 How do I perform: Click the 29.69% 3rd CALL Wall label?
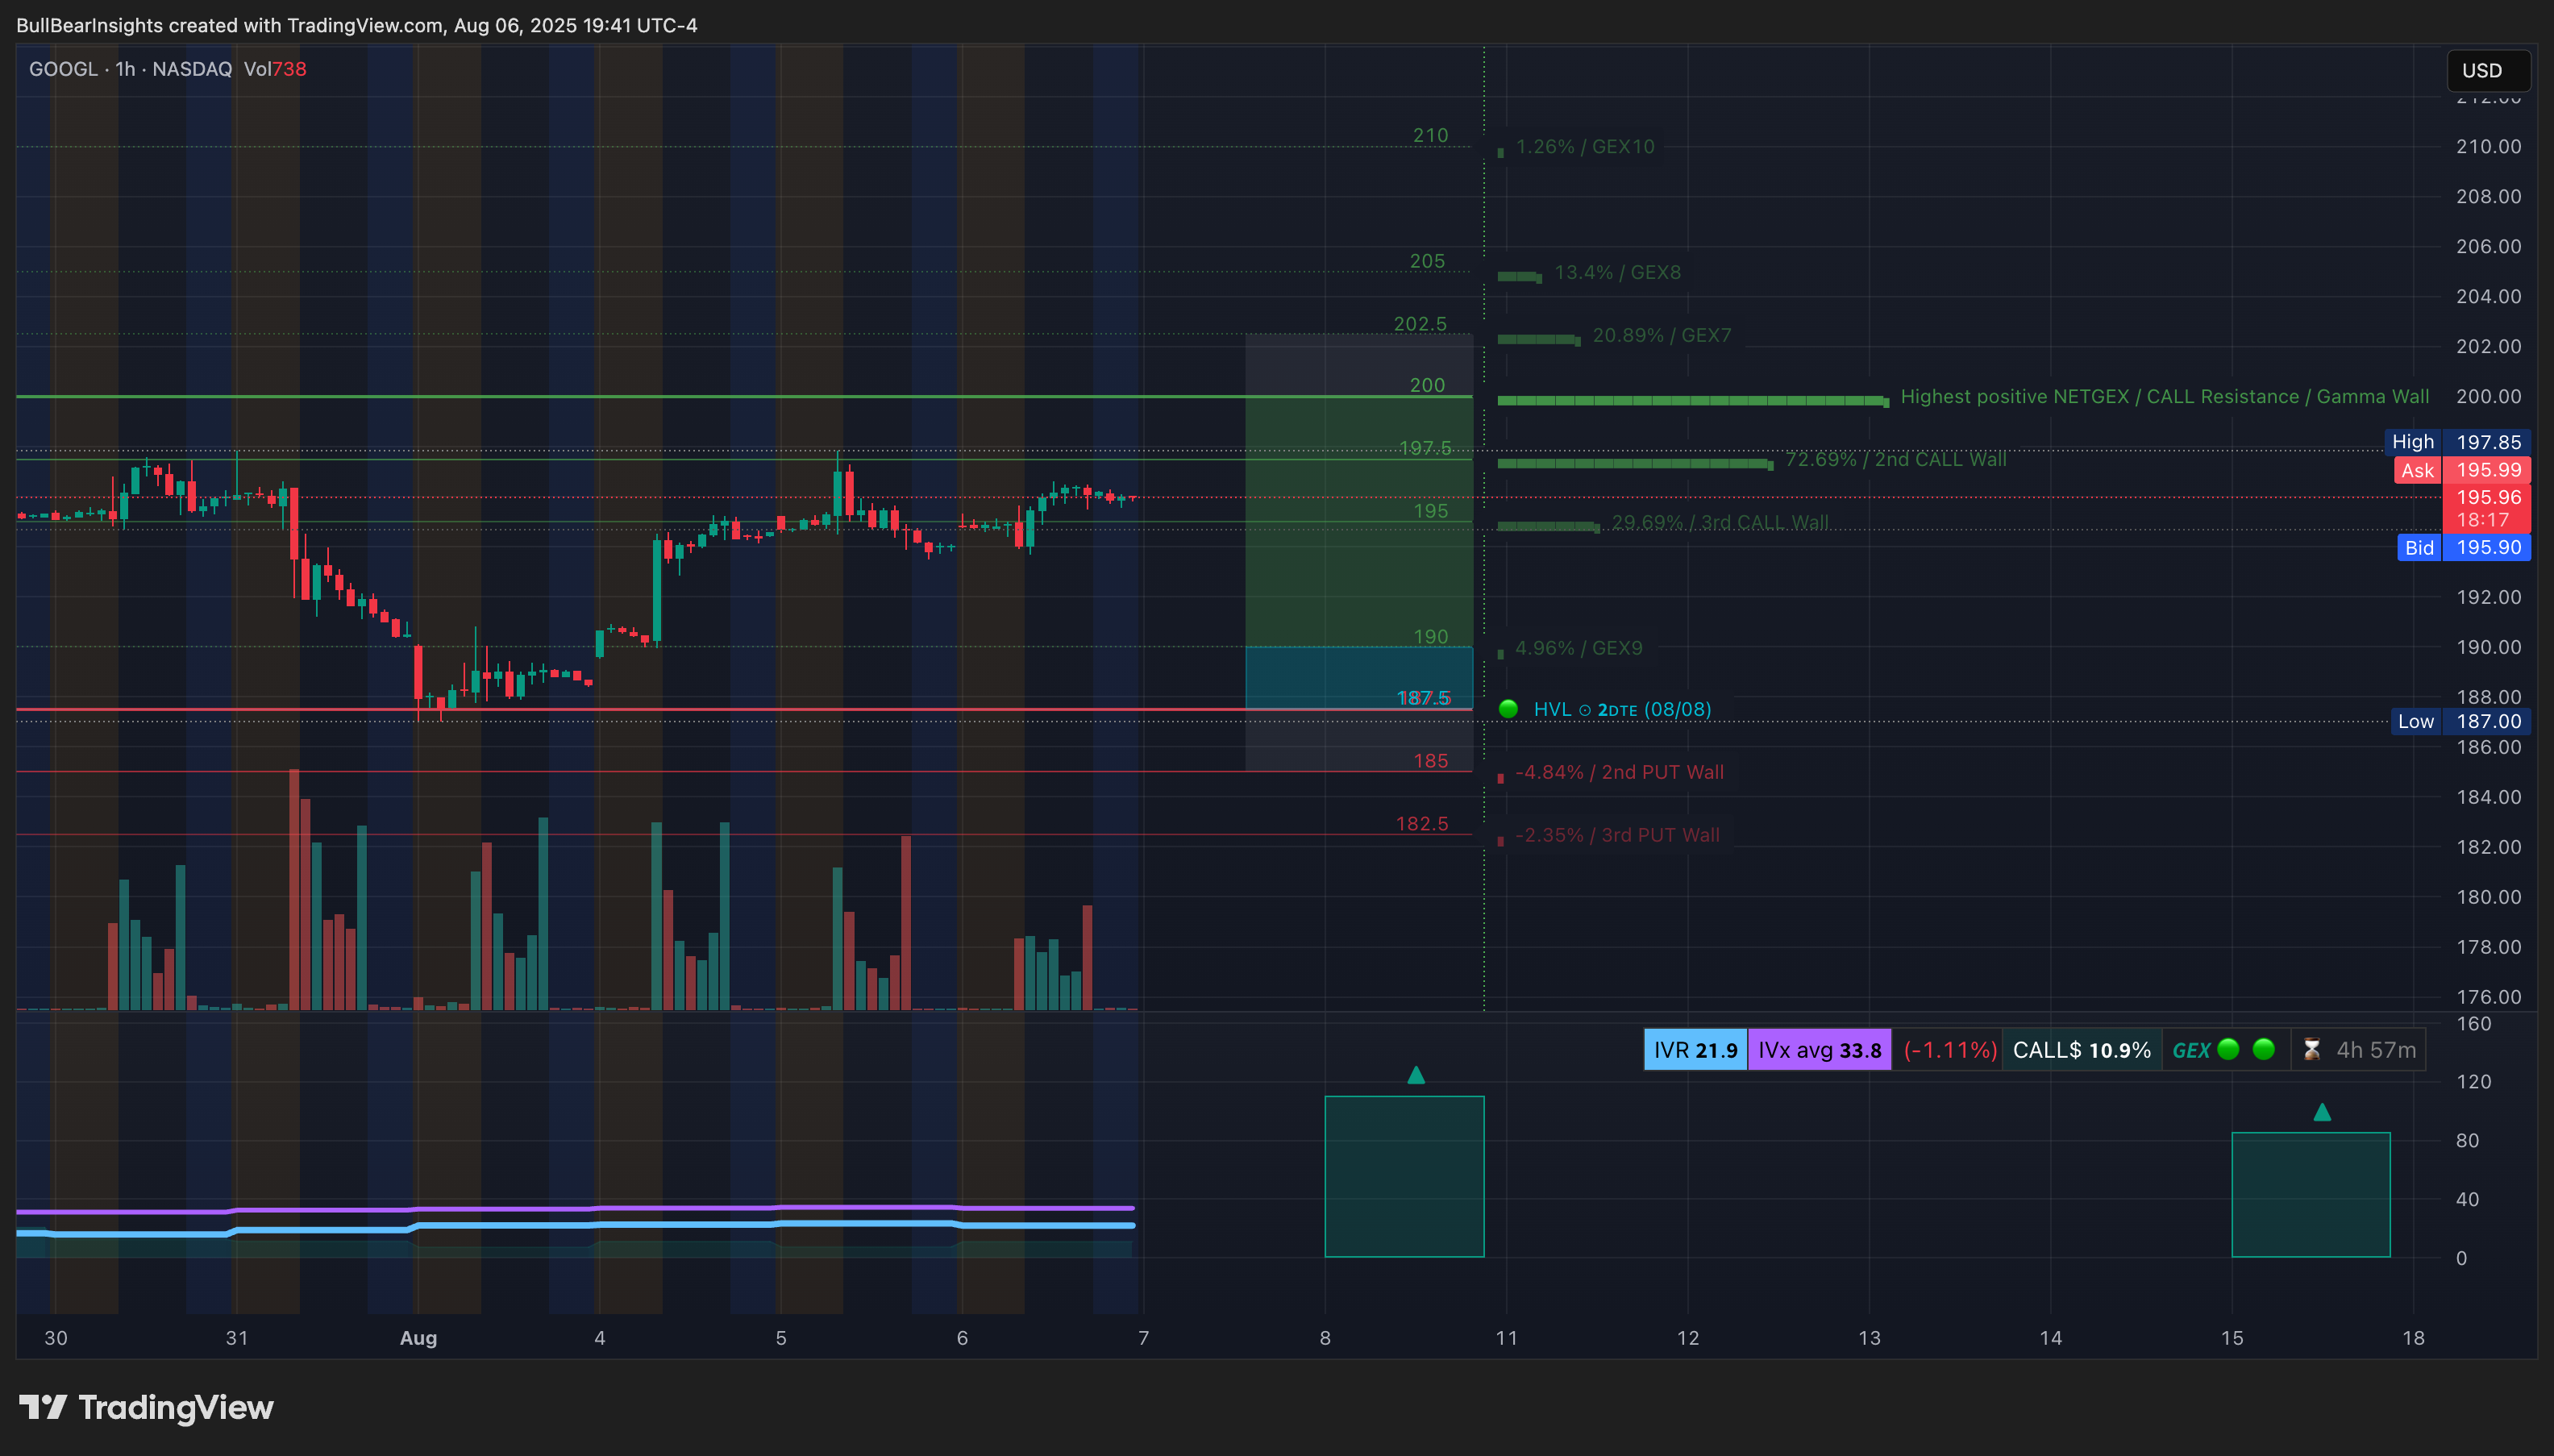[x=1720, y=522]
